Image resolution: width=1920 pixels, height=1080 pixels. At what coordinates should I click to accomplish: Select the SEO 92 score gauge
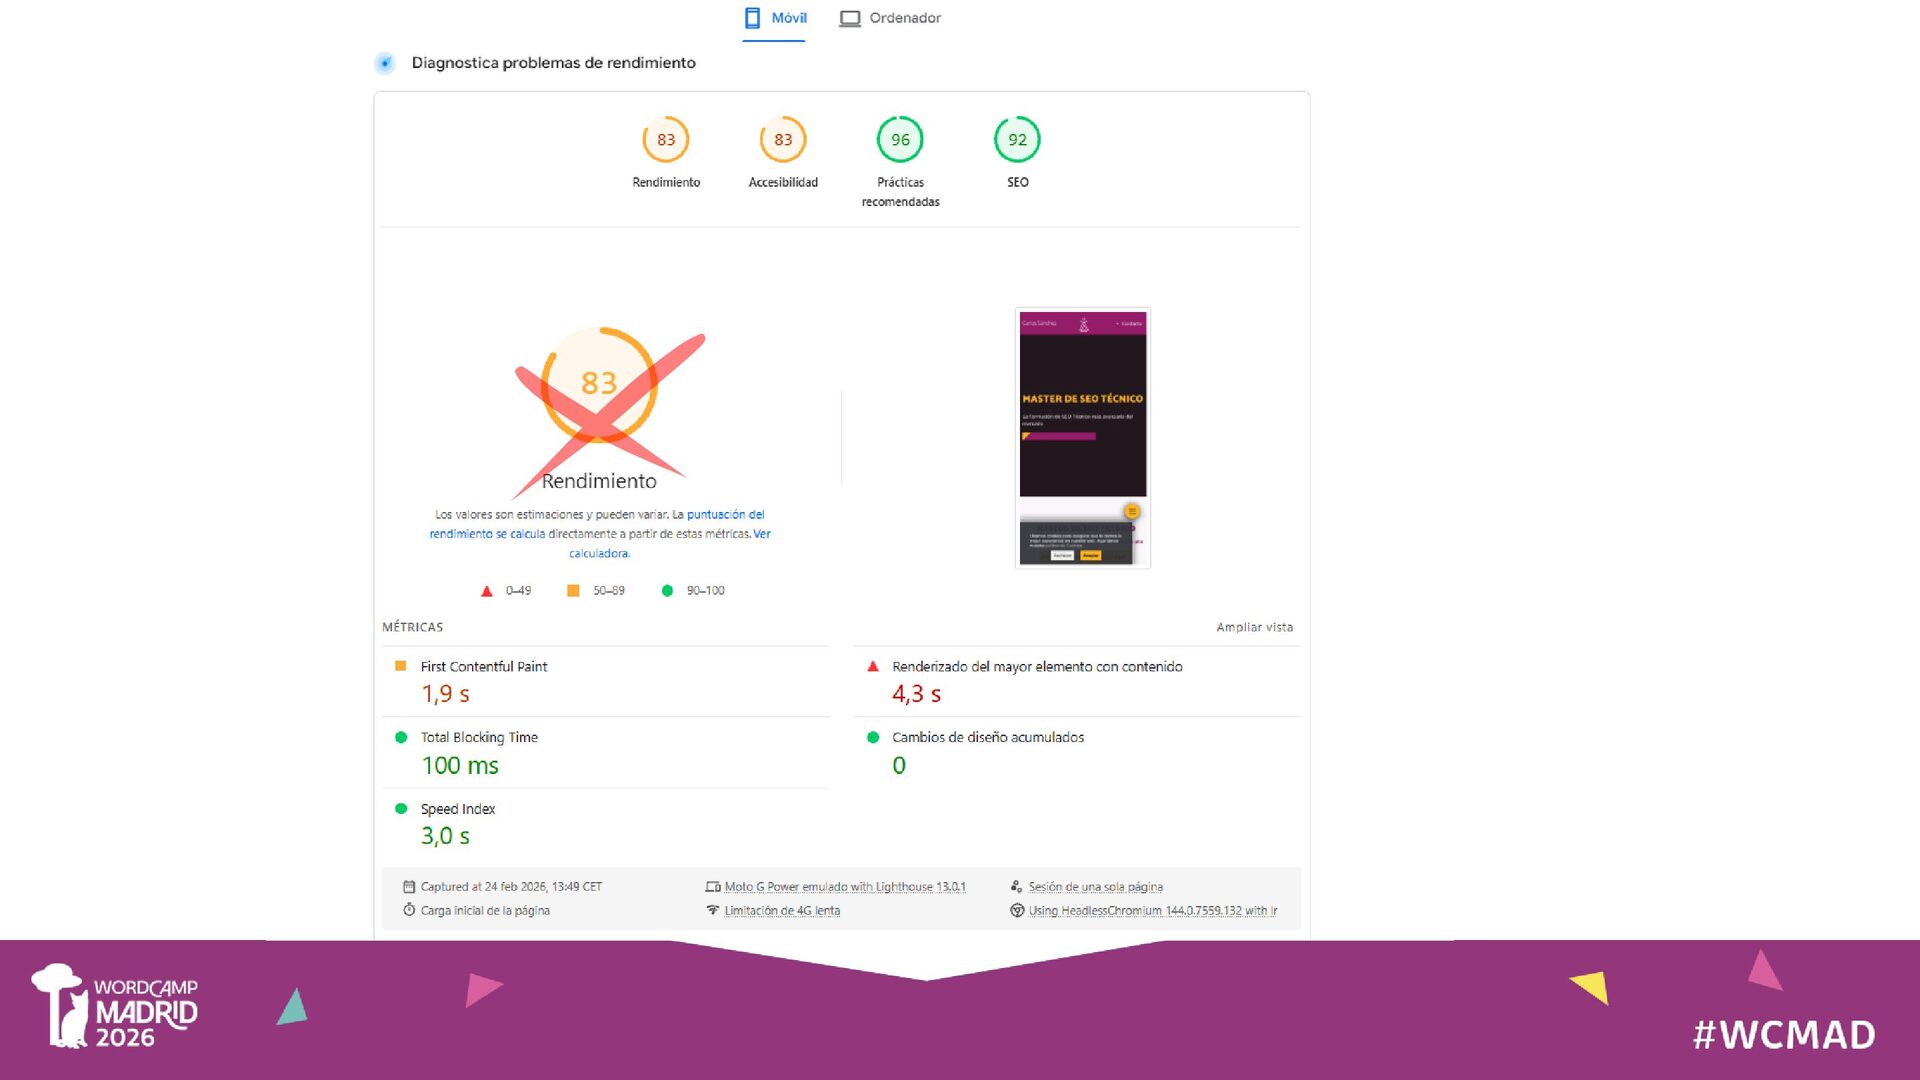(x=1017, y=140)
